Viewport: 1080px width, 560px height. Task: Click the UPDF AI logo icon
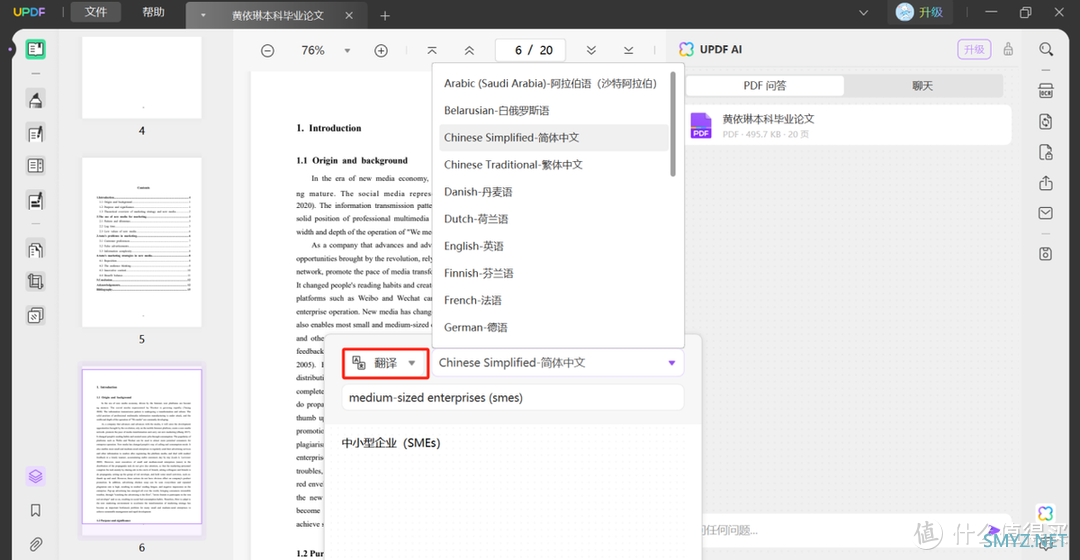pyautogui.click(x=686, y=50)
